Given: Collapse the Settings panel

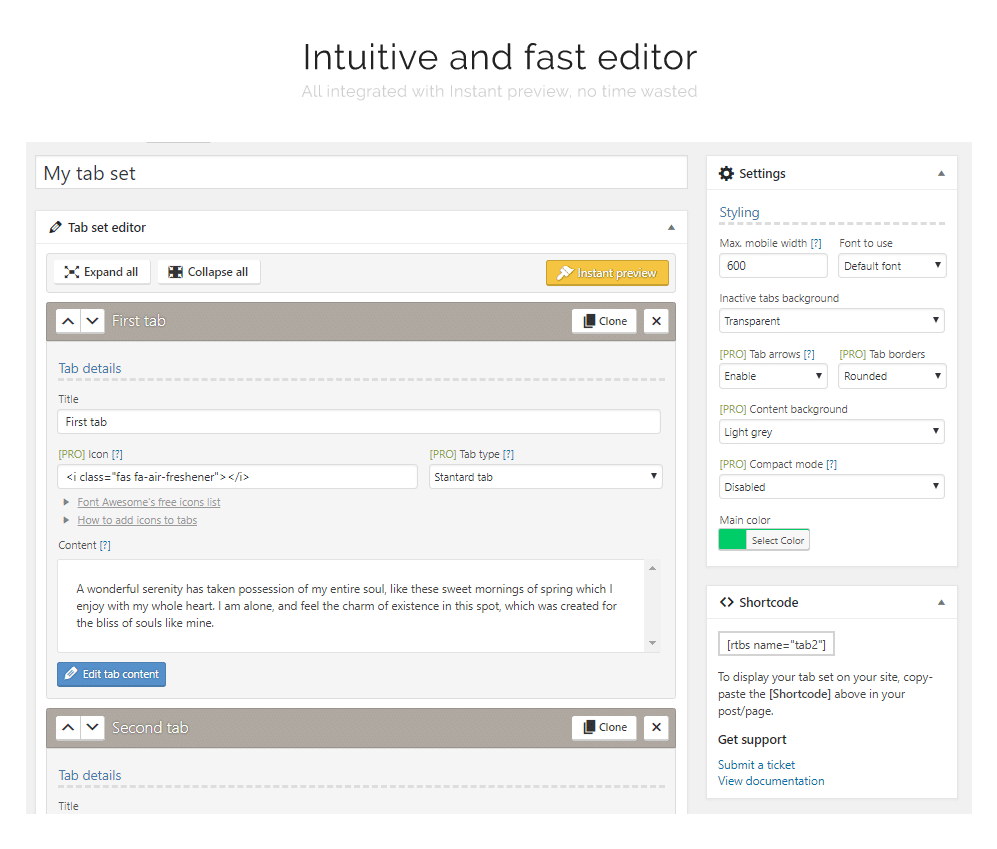Looking at the screenshot, I should point(941,174).
